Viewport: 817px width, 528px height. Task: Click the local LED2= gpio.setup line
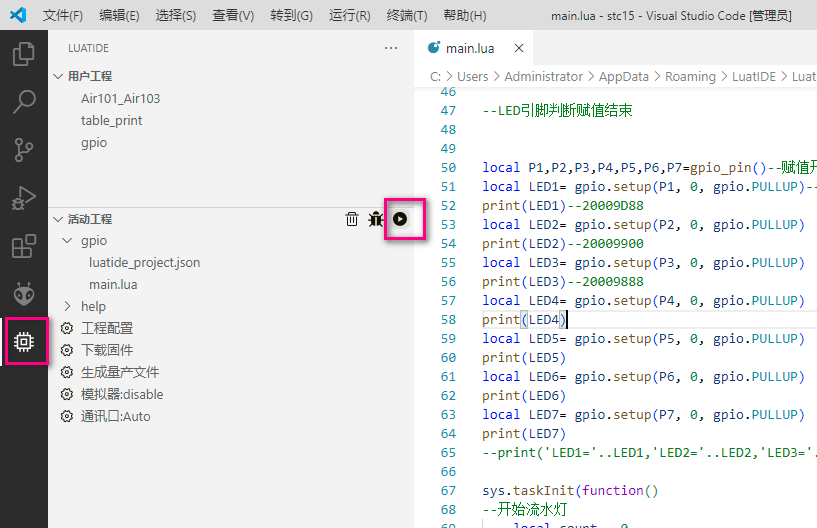643,225
